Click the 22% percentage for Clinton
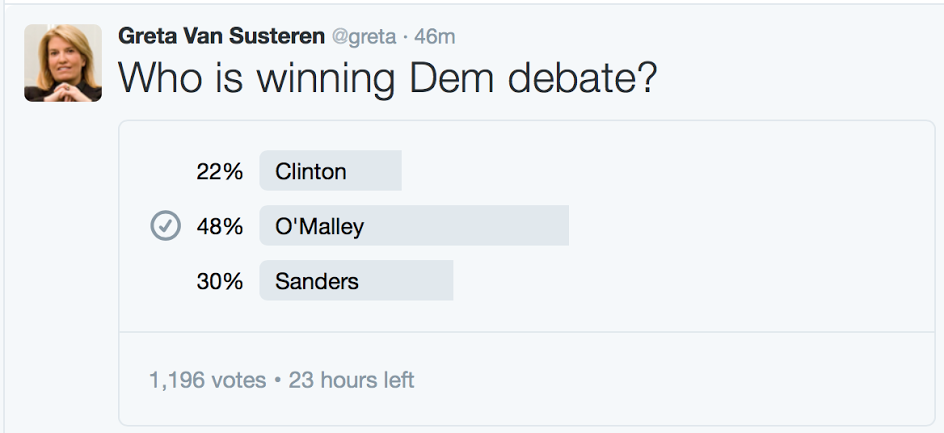 pyautogui.click(x=220, y=172)
